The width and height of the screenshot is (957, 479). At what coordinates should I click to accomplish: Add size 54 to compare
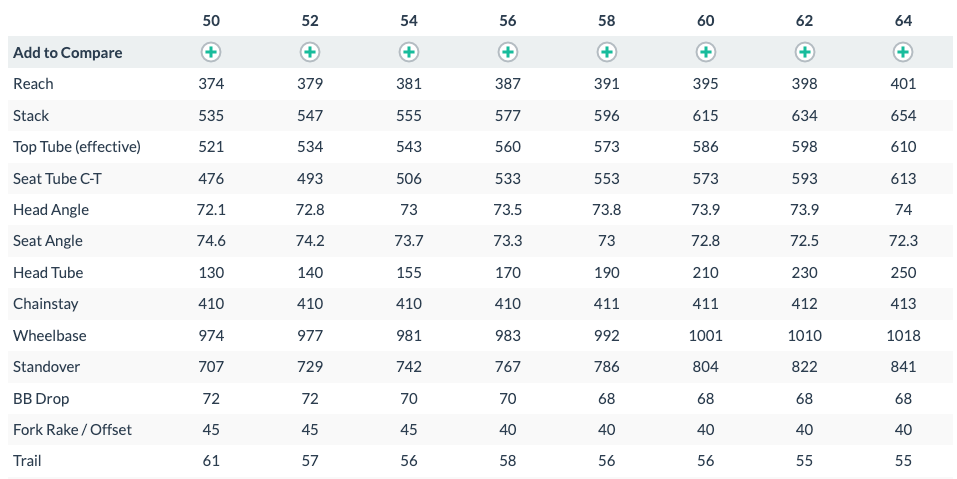pyautogui.click(x=409, y=52)
